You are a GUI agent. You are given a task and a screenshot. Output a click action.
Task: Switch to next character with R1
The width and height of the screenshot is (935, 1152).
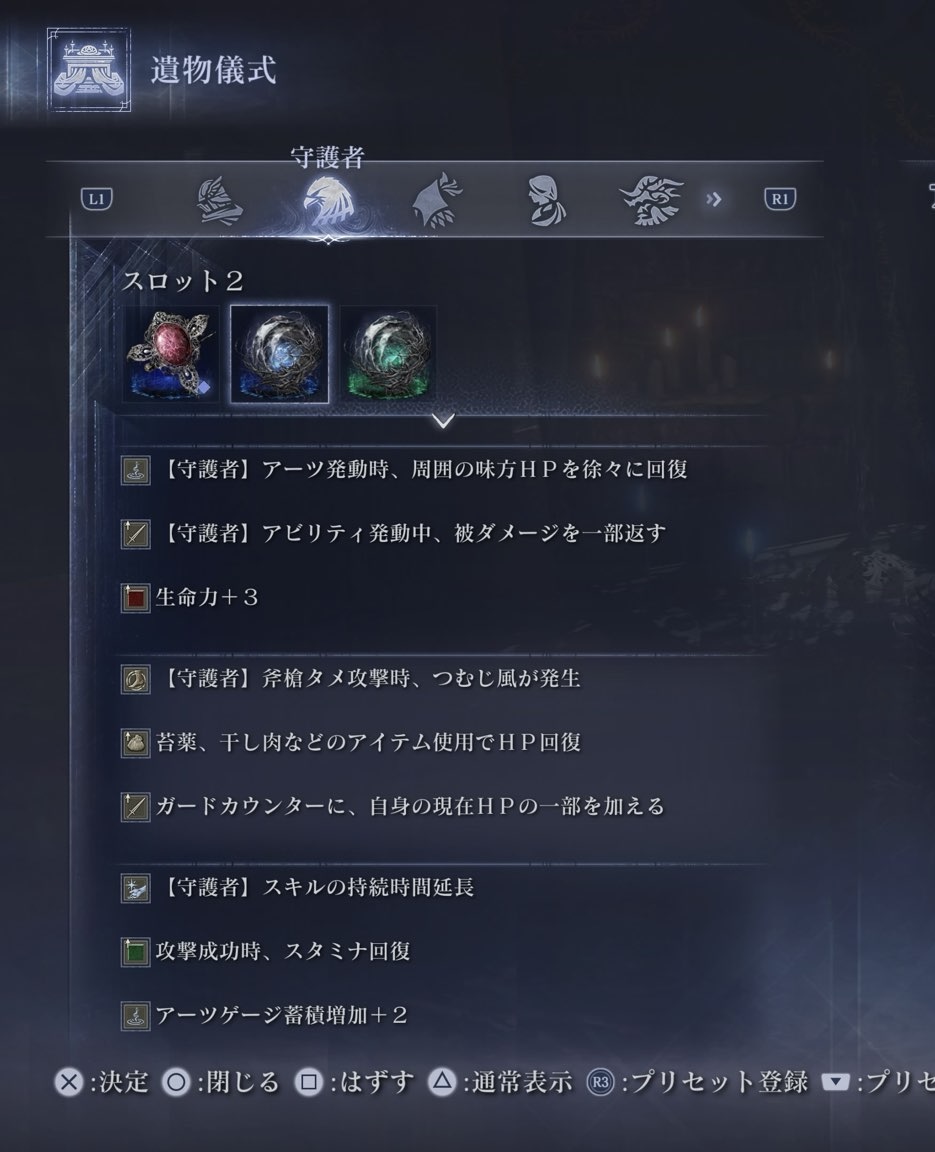pyautogui.click(x=780, y=198)
